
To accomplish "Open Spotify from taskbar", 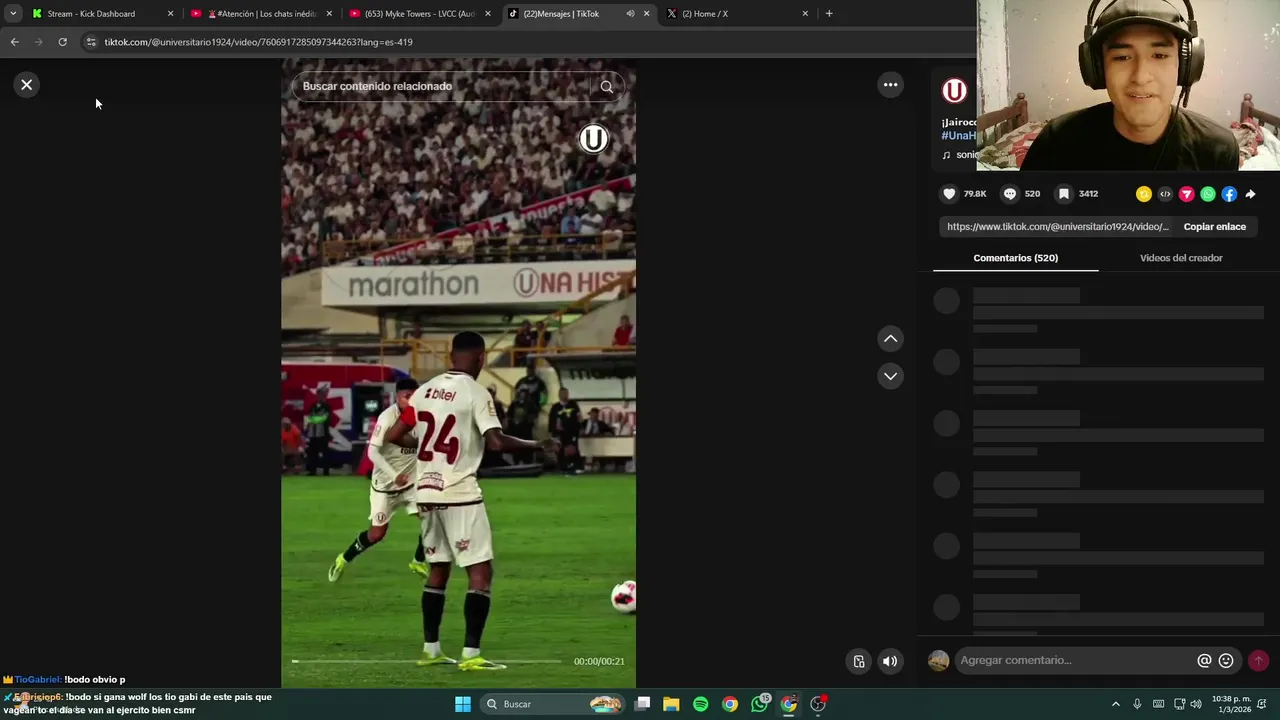I will (700, 704).
